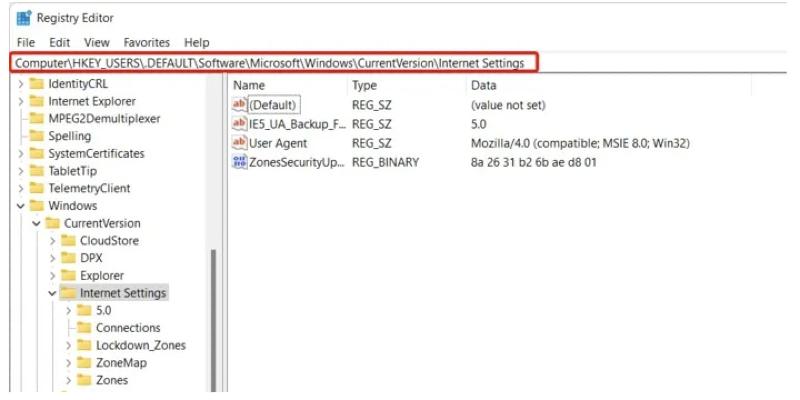Image resolution: width=800 pixels, height=400 pixels.
Task: Collapse the Internet Settings key
Action: point(53,293)
